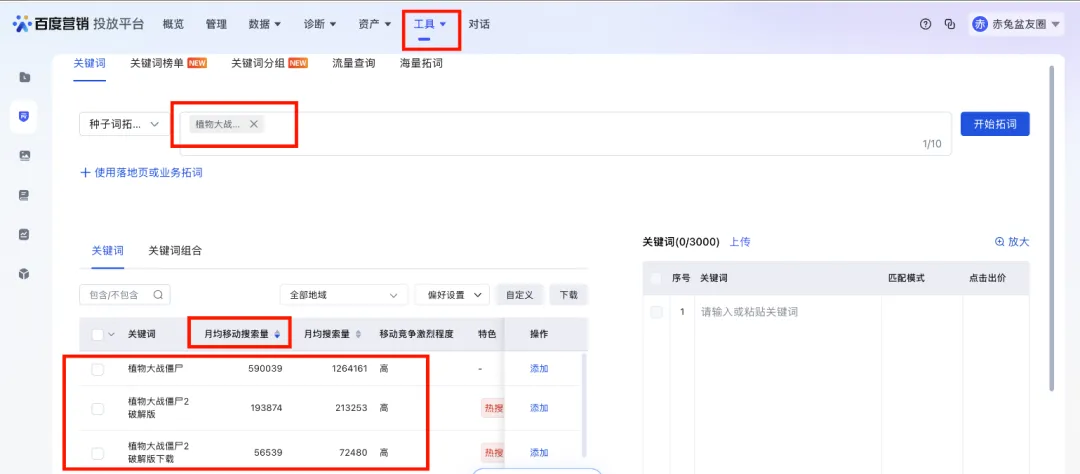Screen dimensions: 1080x474
Task: Tick the select-all checkbox in keyword header
Action: click(98, 334)
